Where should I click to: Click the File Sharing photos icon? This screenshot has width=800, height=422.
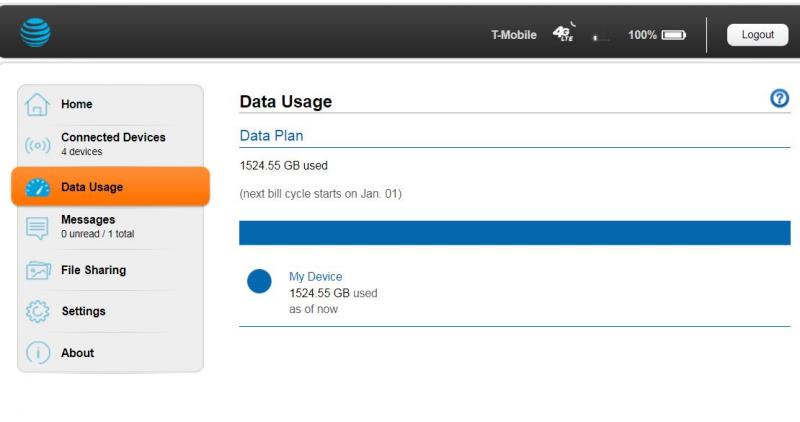[38, 270]
